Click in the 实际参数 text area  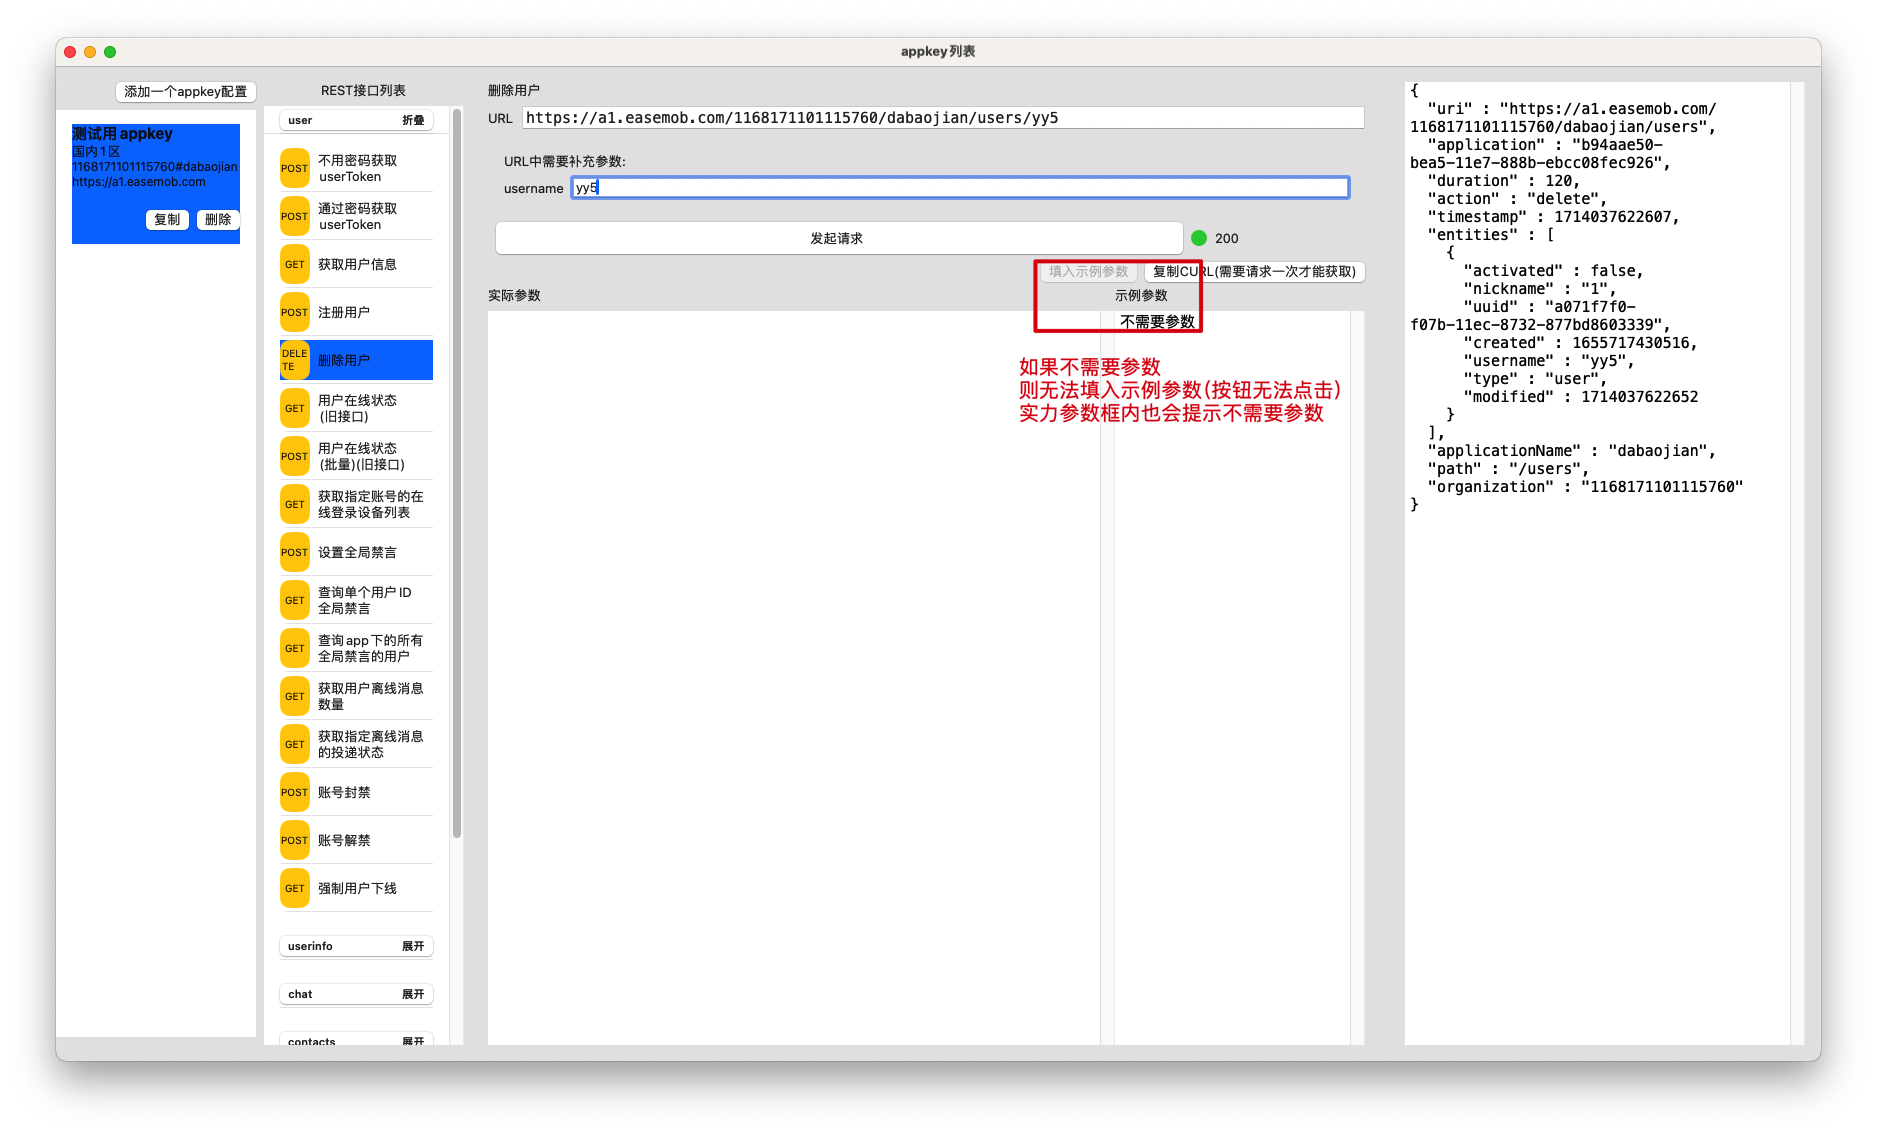click(793, 677)
